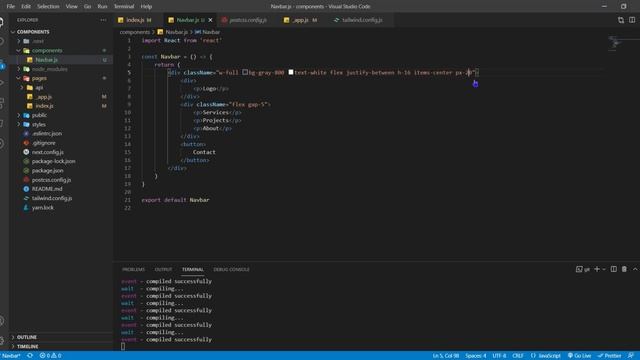
Task: Show the OUTPUT panel tab
Action: pos(163,269)
